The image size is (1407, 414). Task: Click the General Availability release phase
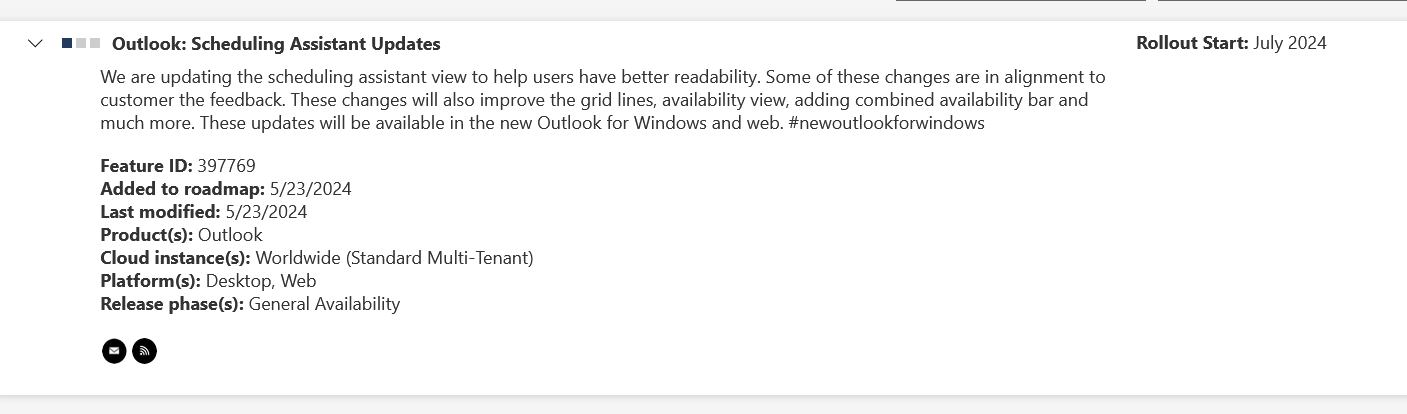[324, 304]
